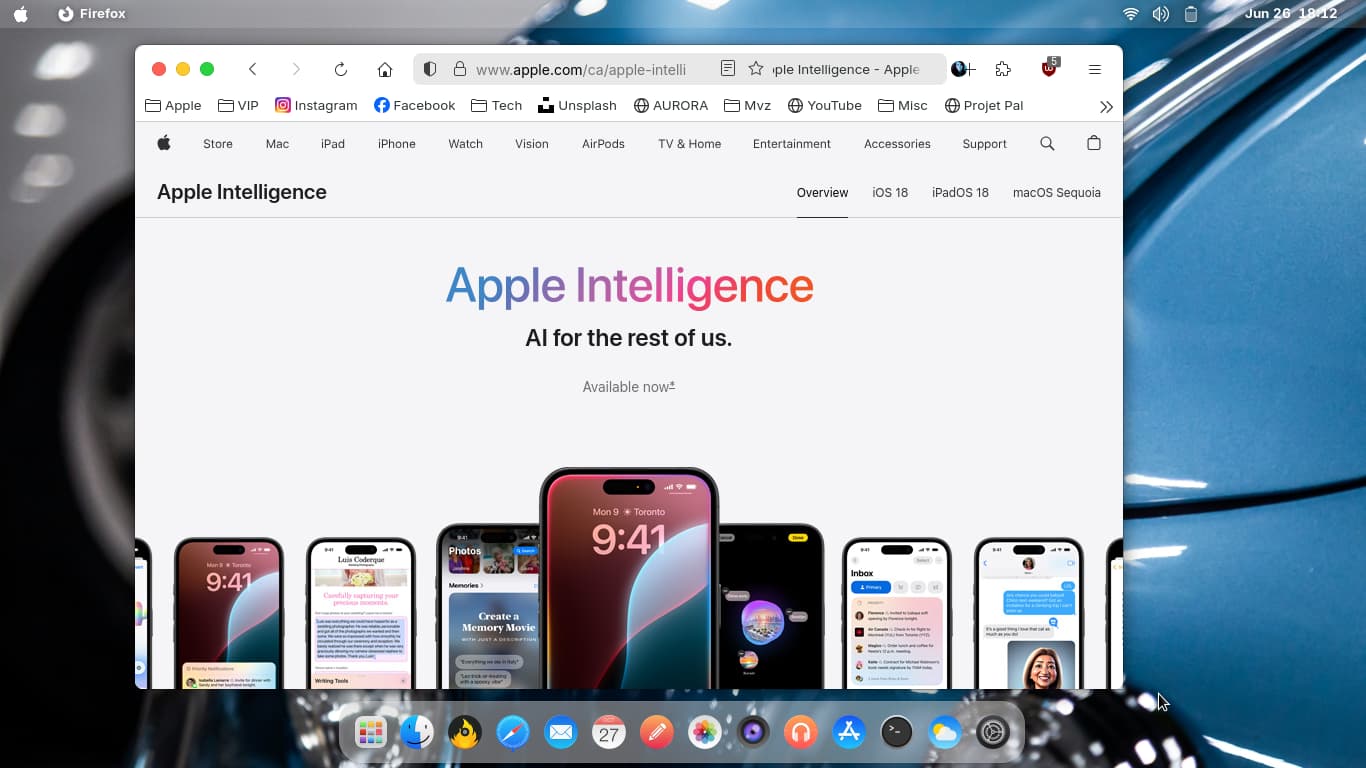The height and width of the screenshot is (768, 1366).
Task: Open Photos from the dock
Action: pyautogui.click(x=705, y=733)
